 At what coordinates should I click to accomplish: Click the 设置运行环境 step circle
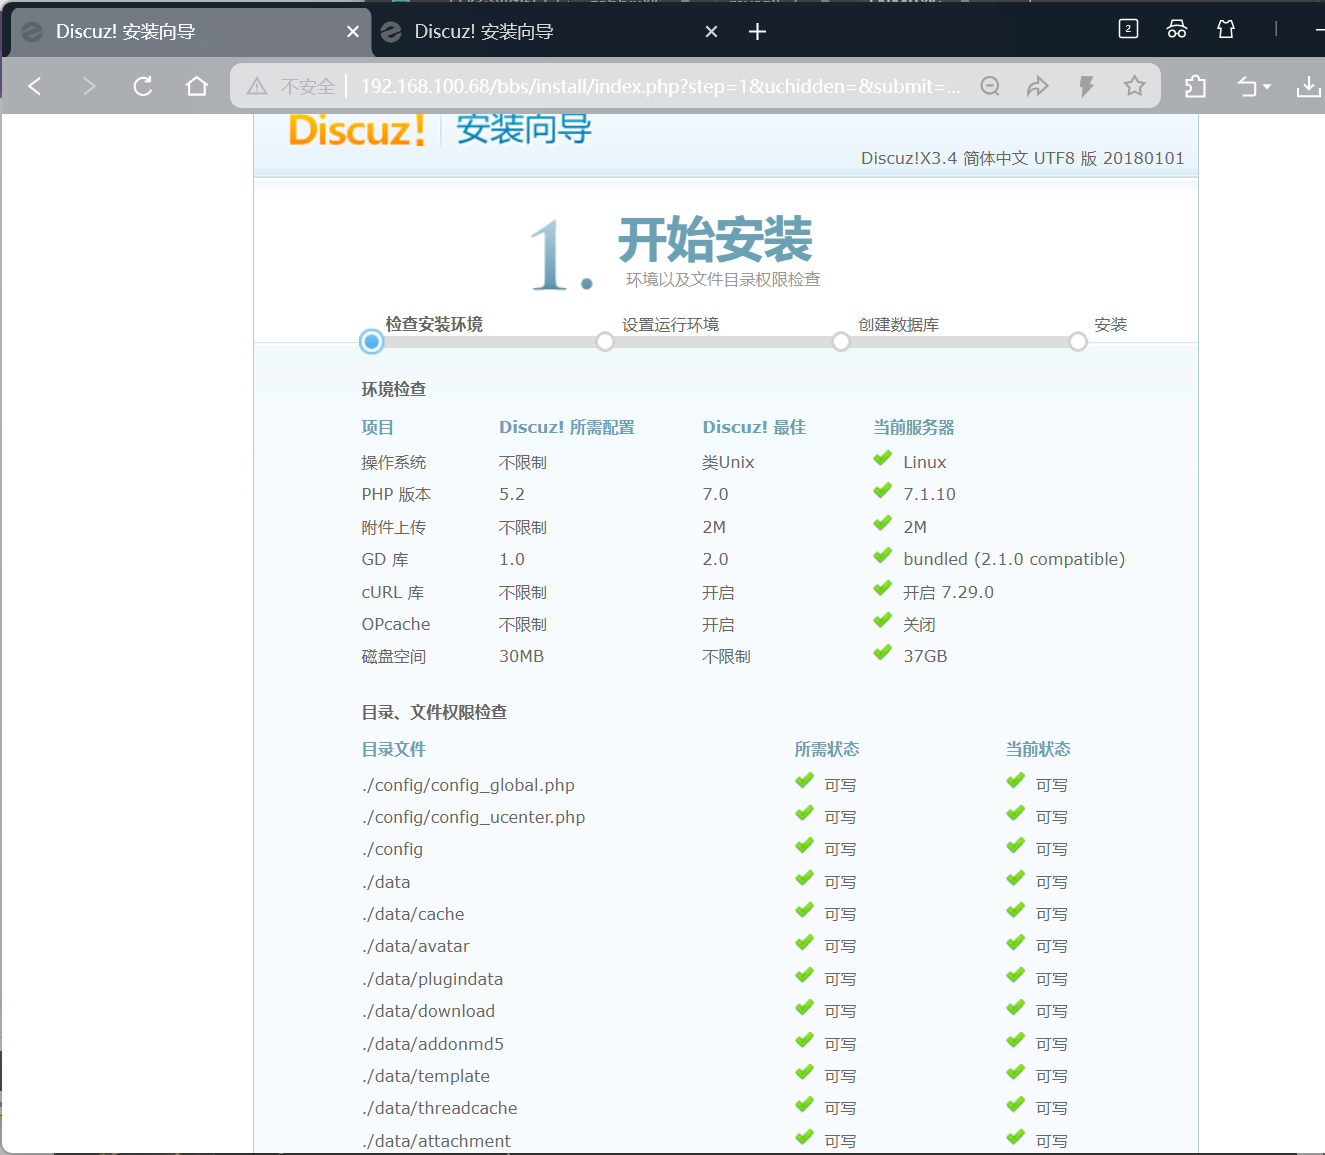pos(605,342)
